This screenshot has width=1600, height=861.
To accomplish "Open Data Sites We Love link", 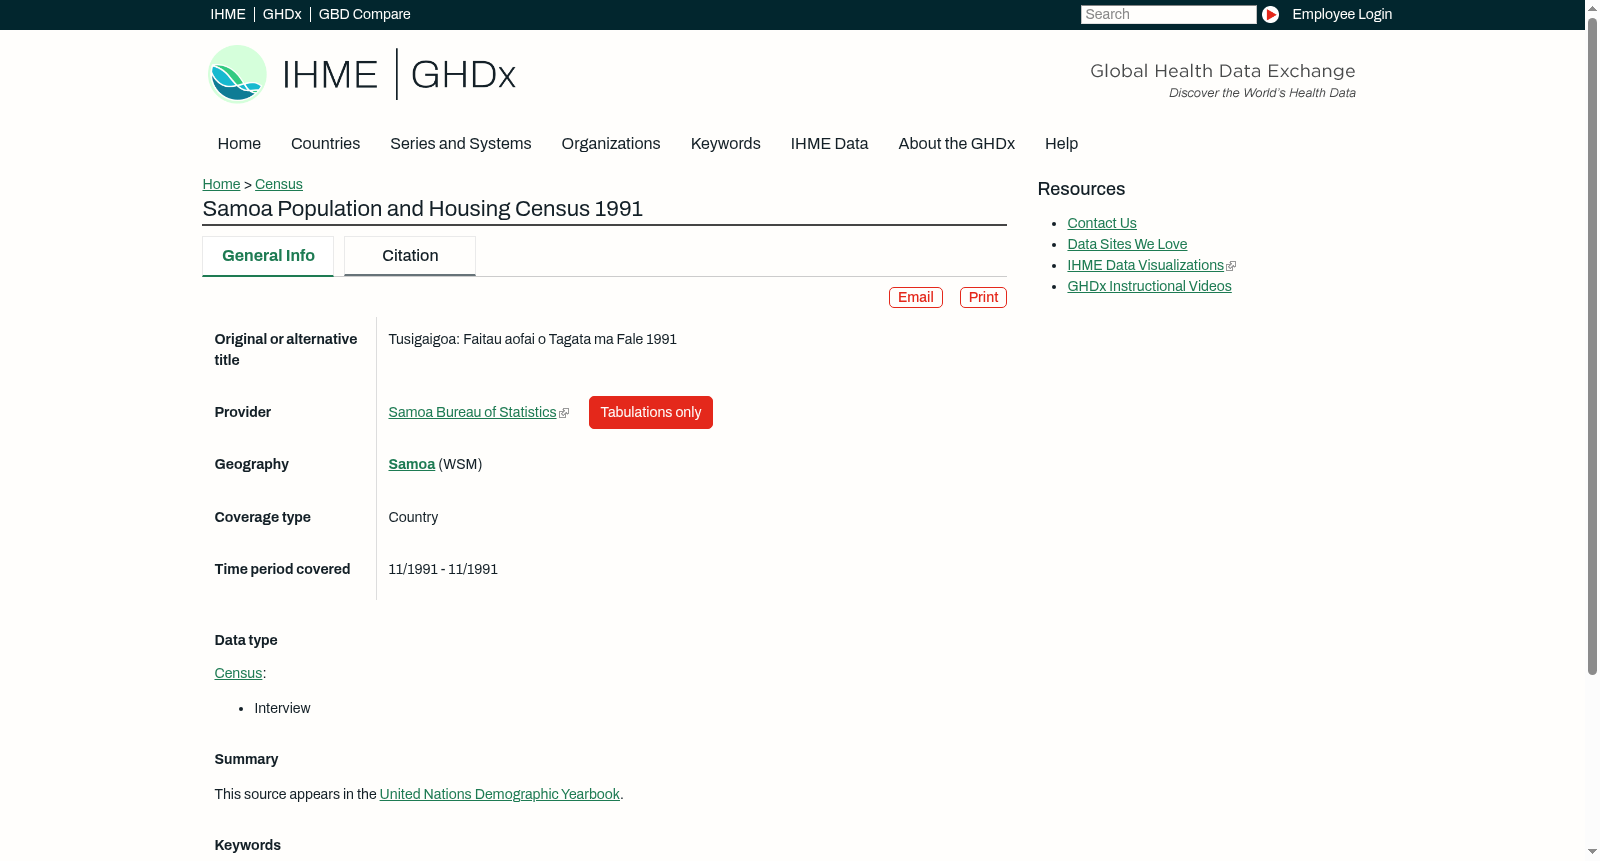I will tap(1127, 245).
